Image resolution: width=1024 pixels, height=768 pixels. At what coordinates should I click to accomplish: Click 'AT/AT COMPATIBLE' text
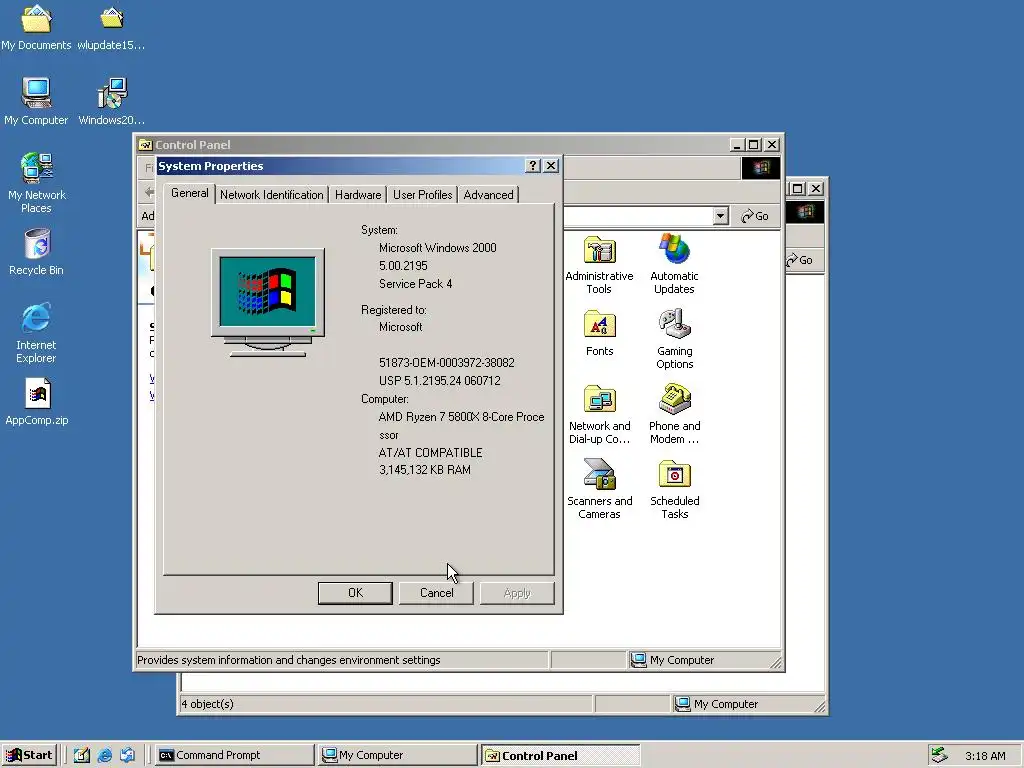430,453
